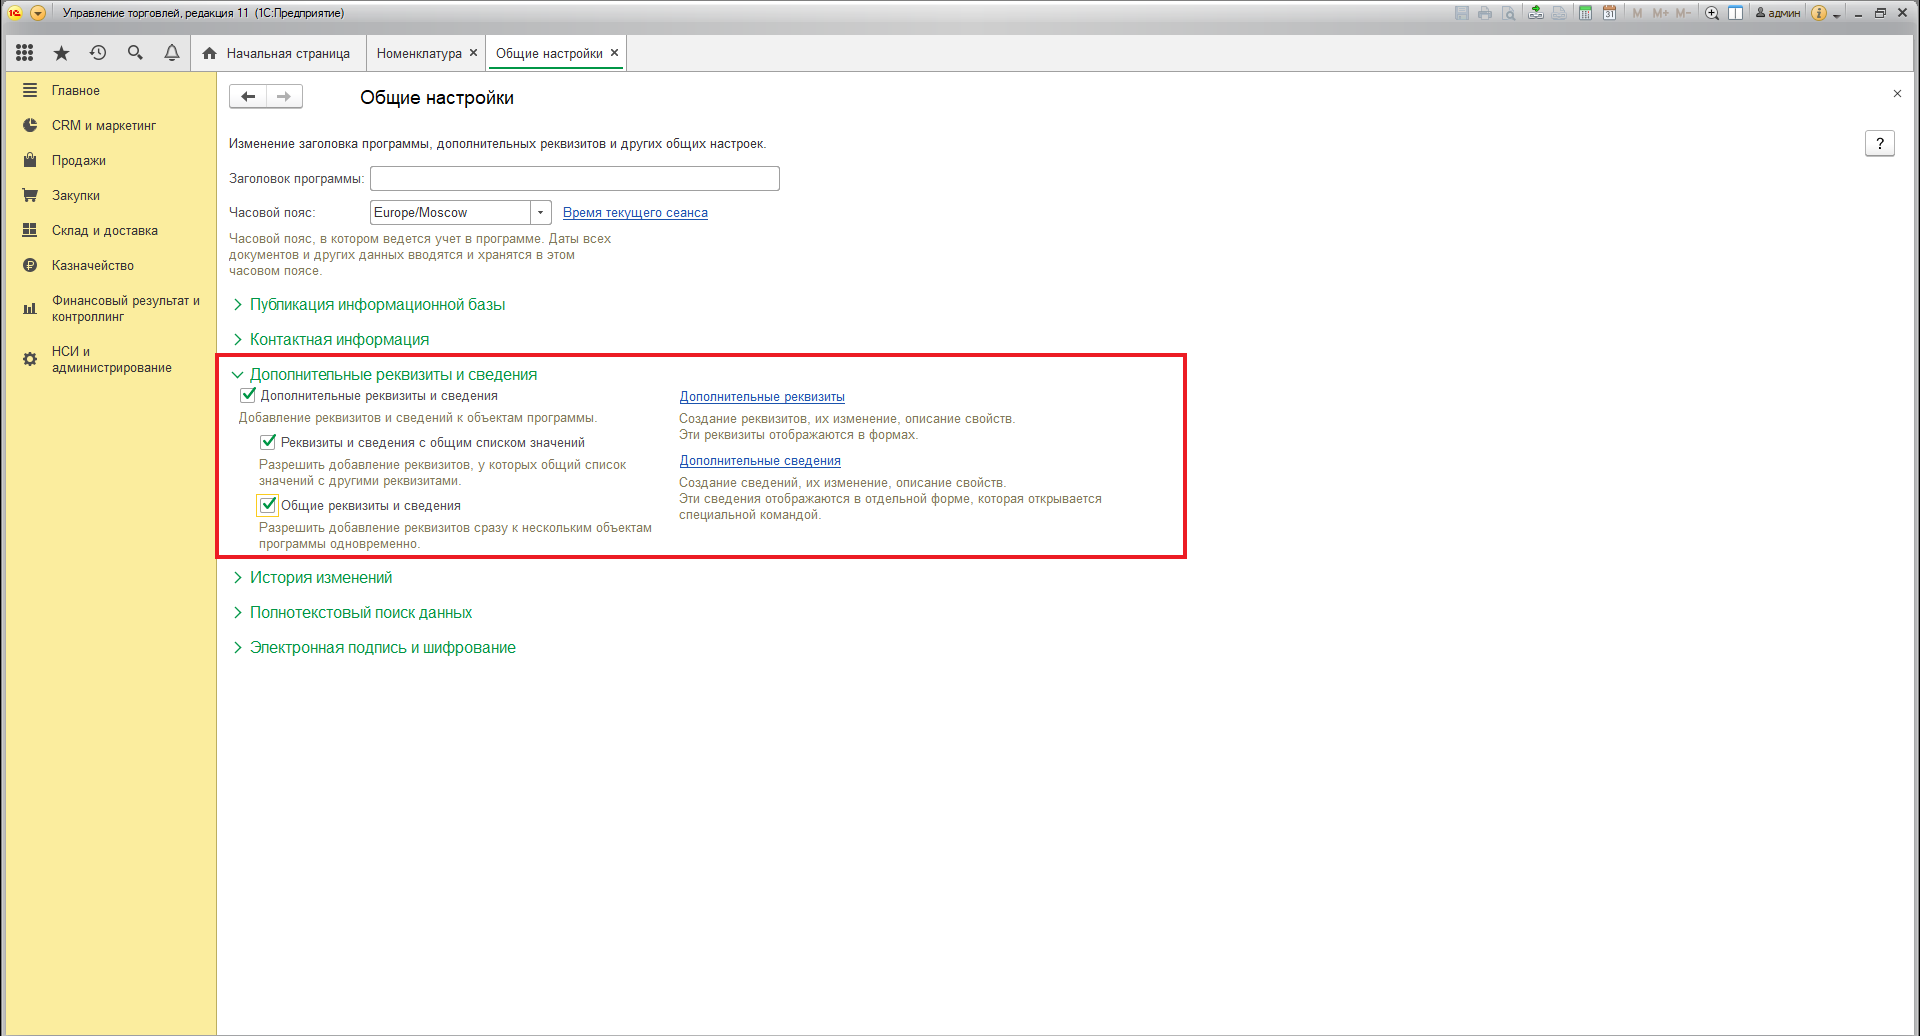The height and width of the screenshot is (1036, 1920).
Task: Click the Заголовок программы input field
Action: click(x=574, y=179)
